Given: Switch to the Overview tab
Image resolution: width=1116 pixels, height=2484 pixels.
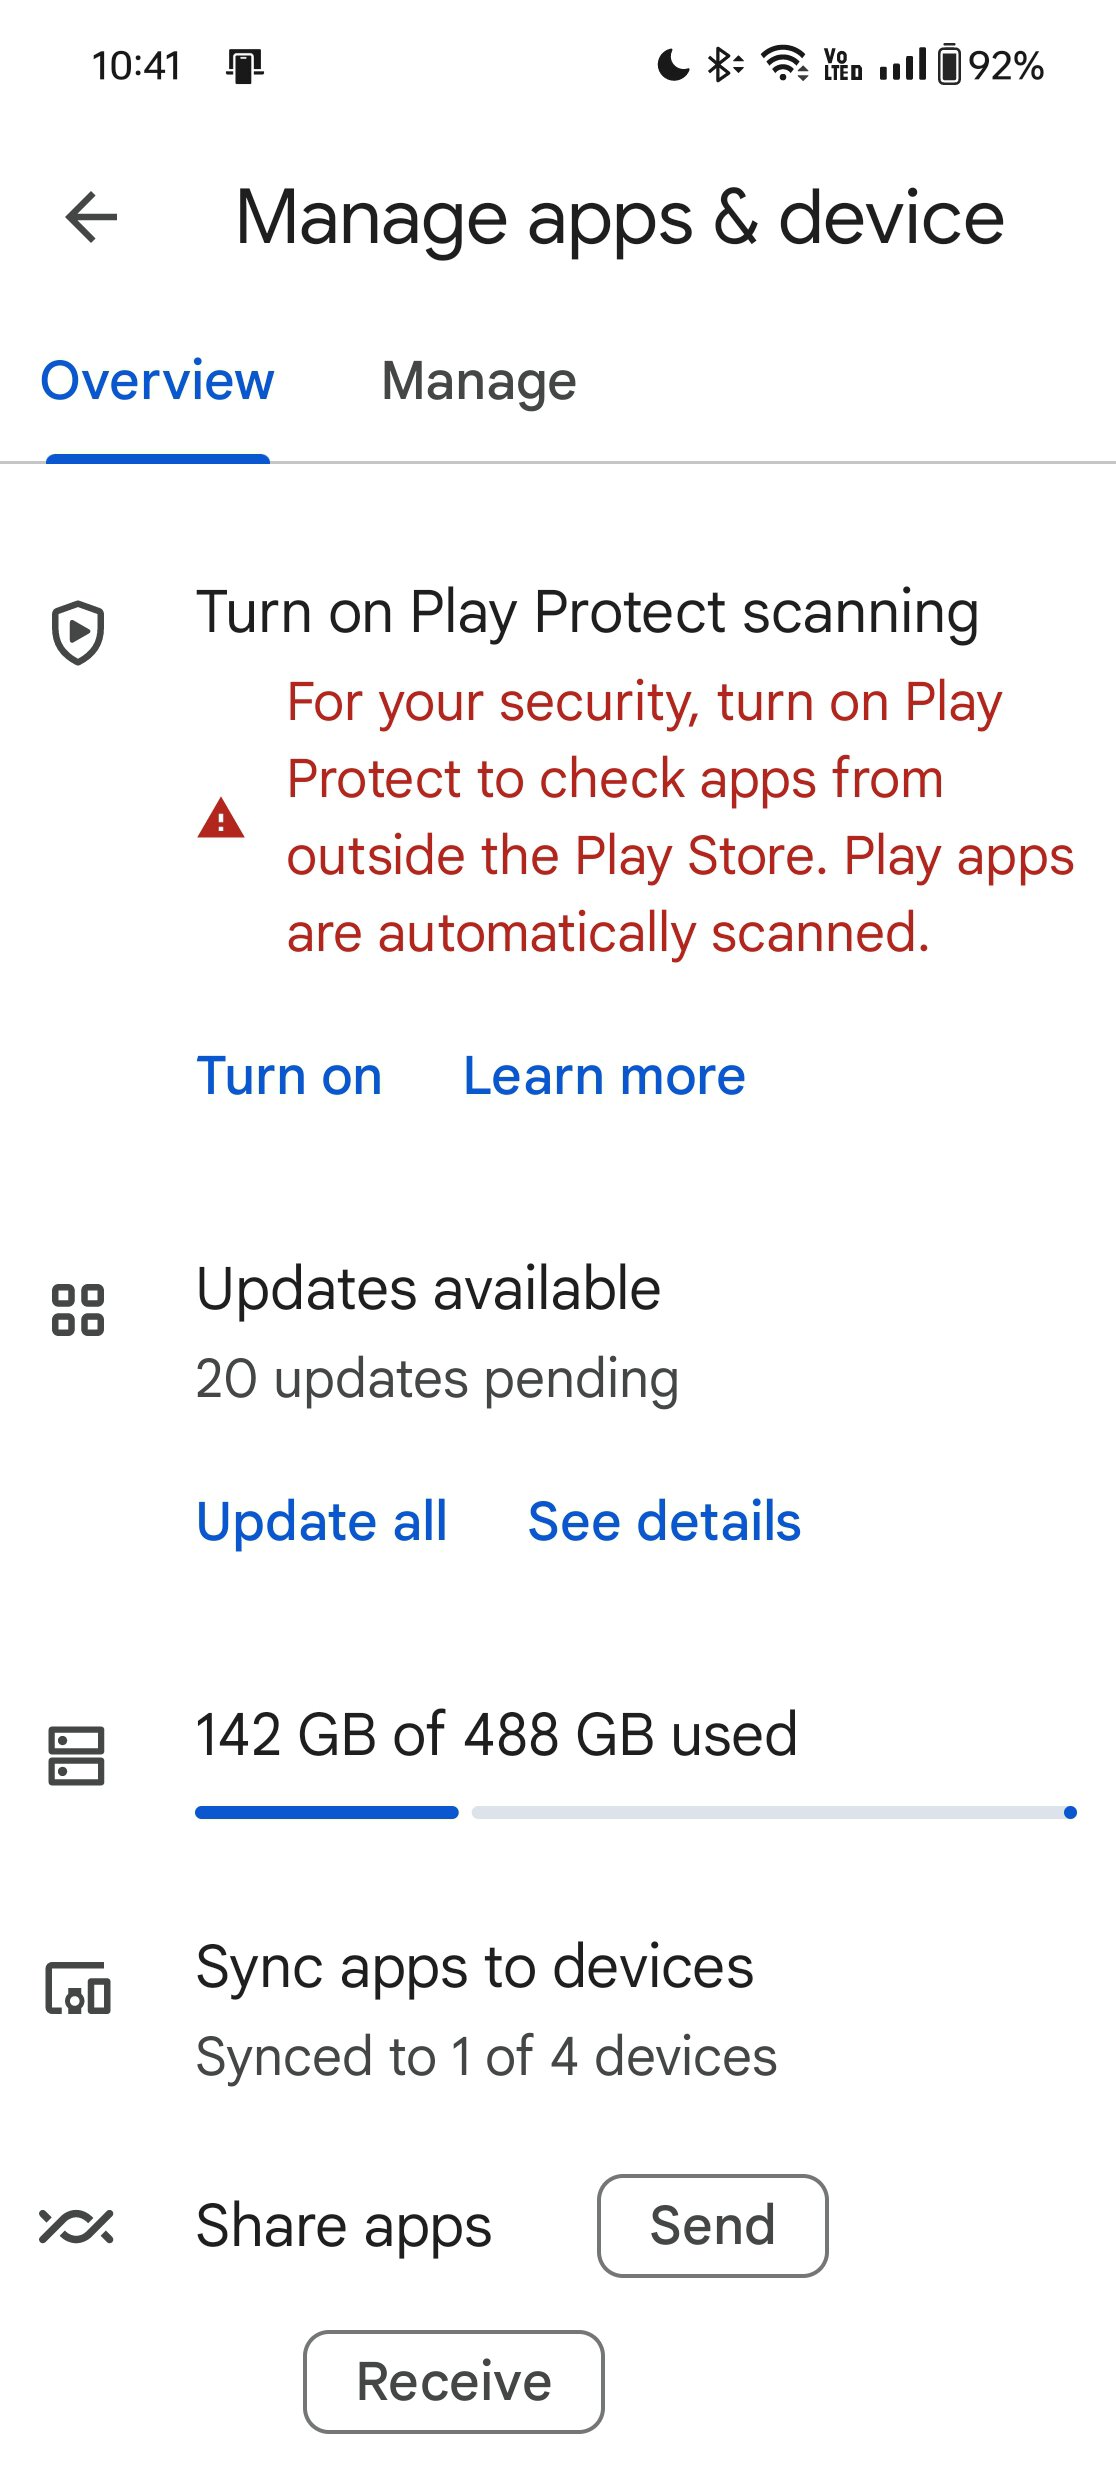Looking at the screenshot, I should (157, 381).
